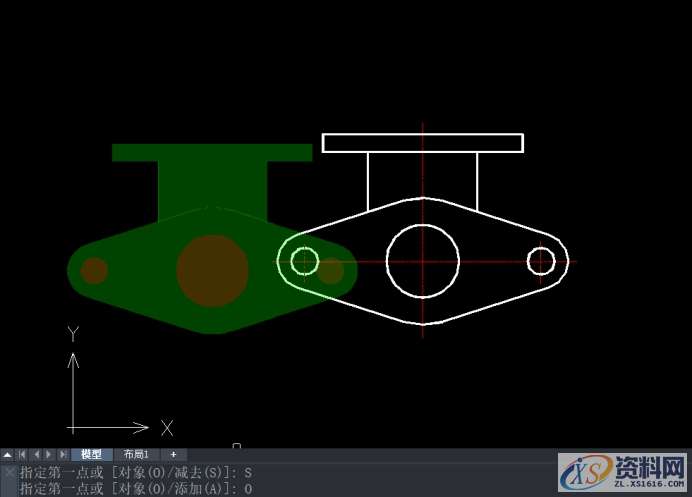This screenshot has height=497, width=692.
Task: Click the next layout tab arrow
Action: (49, 455)
